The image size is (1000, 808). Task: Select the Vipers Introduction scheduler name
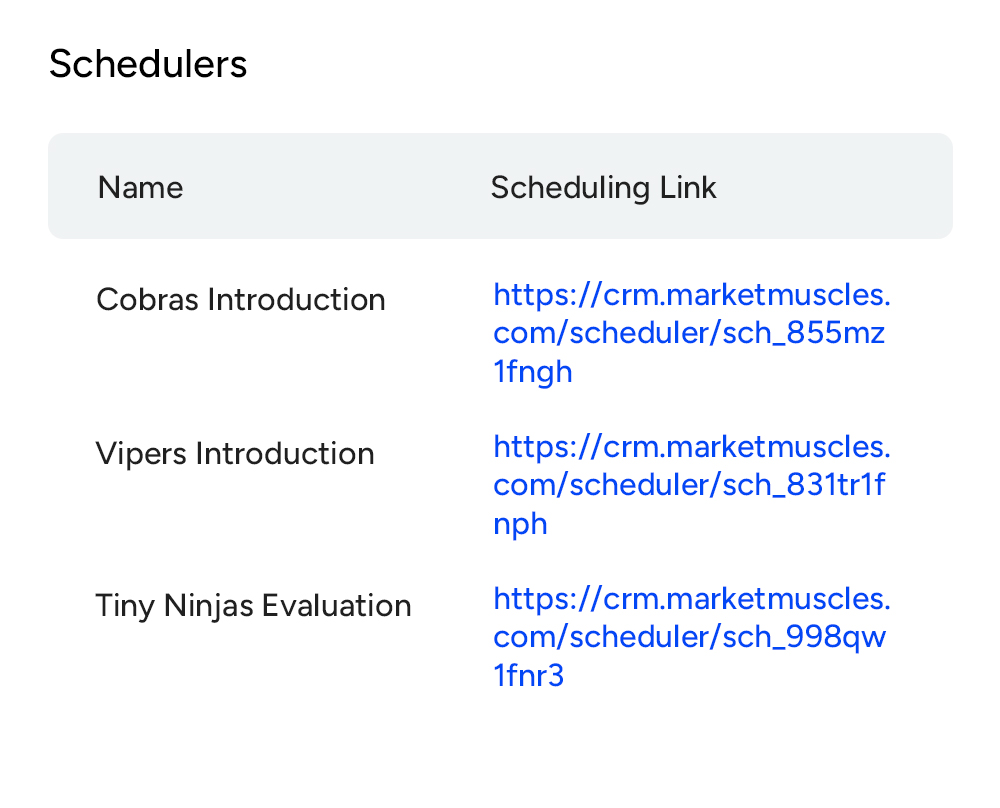coord(235,454)
